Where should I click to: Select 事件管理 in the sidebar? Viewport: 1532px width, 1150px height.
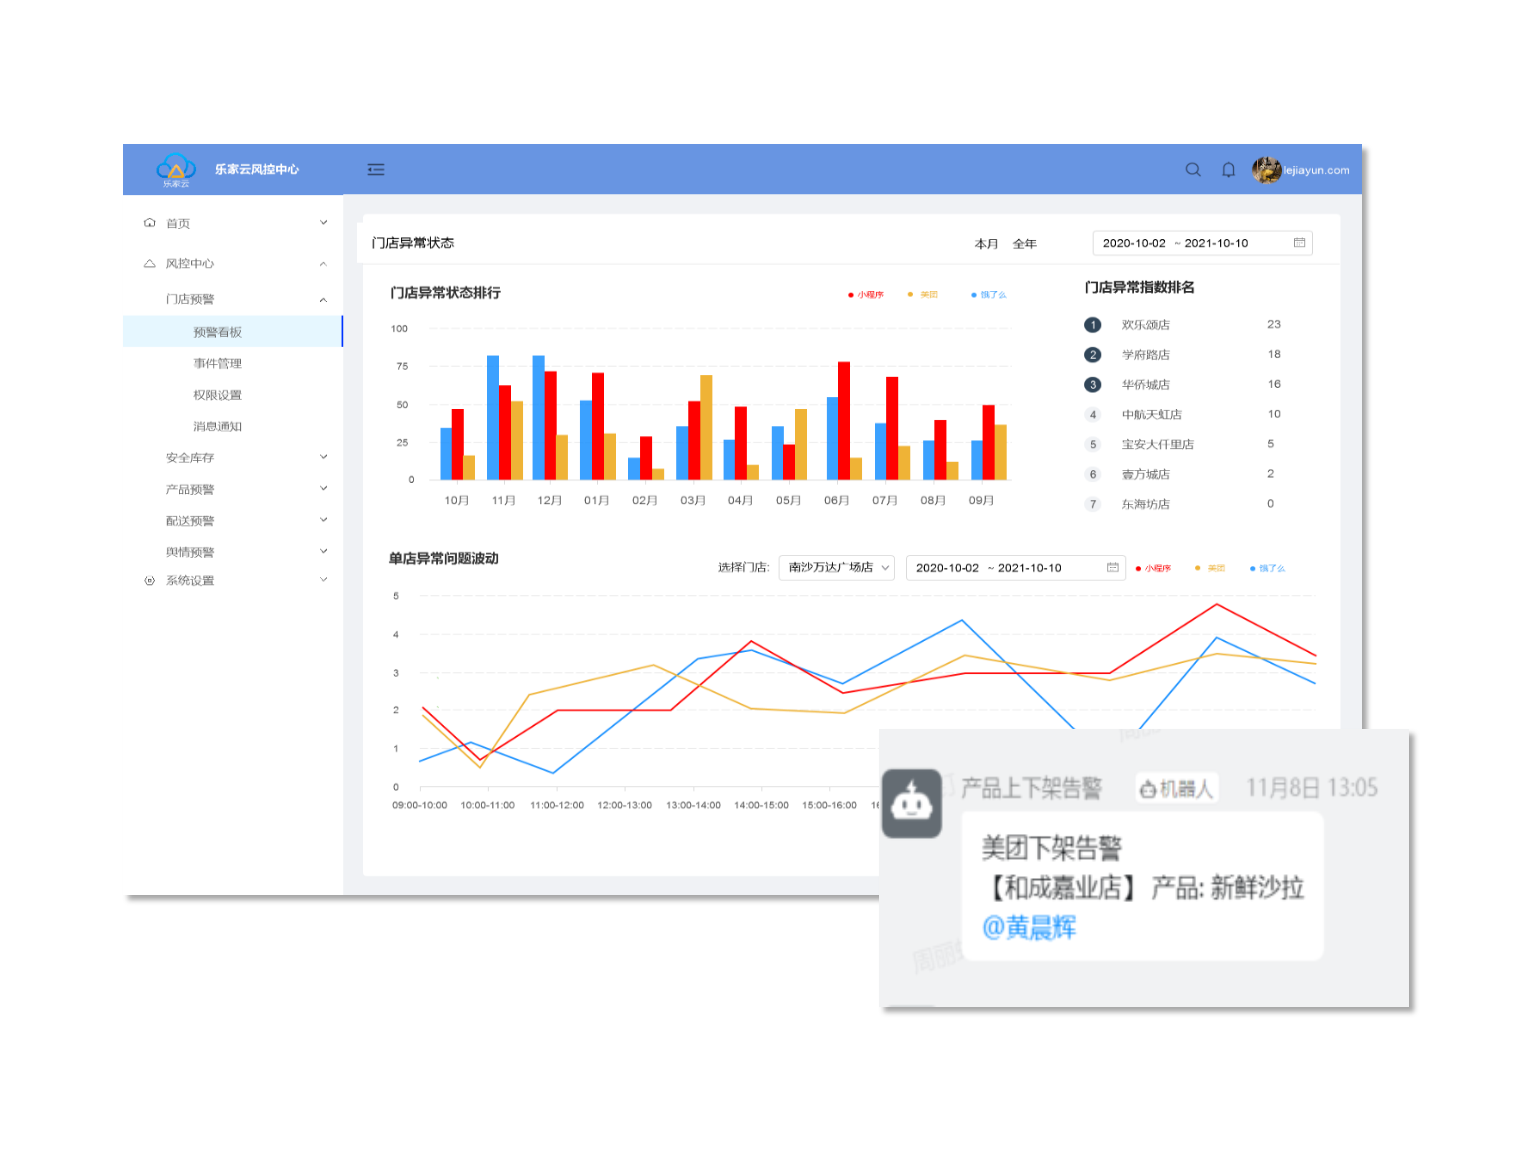point(217,364)
